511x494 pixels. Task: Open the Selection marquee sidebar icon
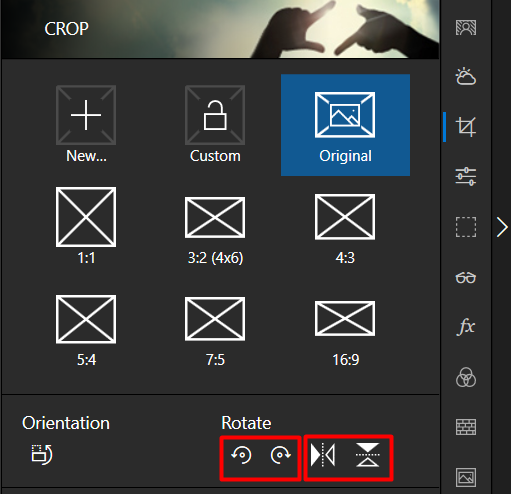(x=466, y=227)
